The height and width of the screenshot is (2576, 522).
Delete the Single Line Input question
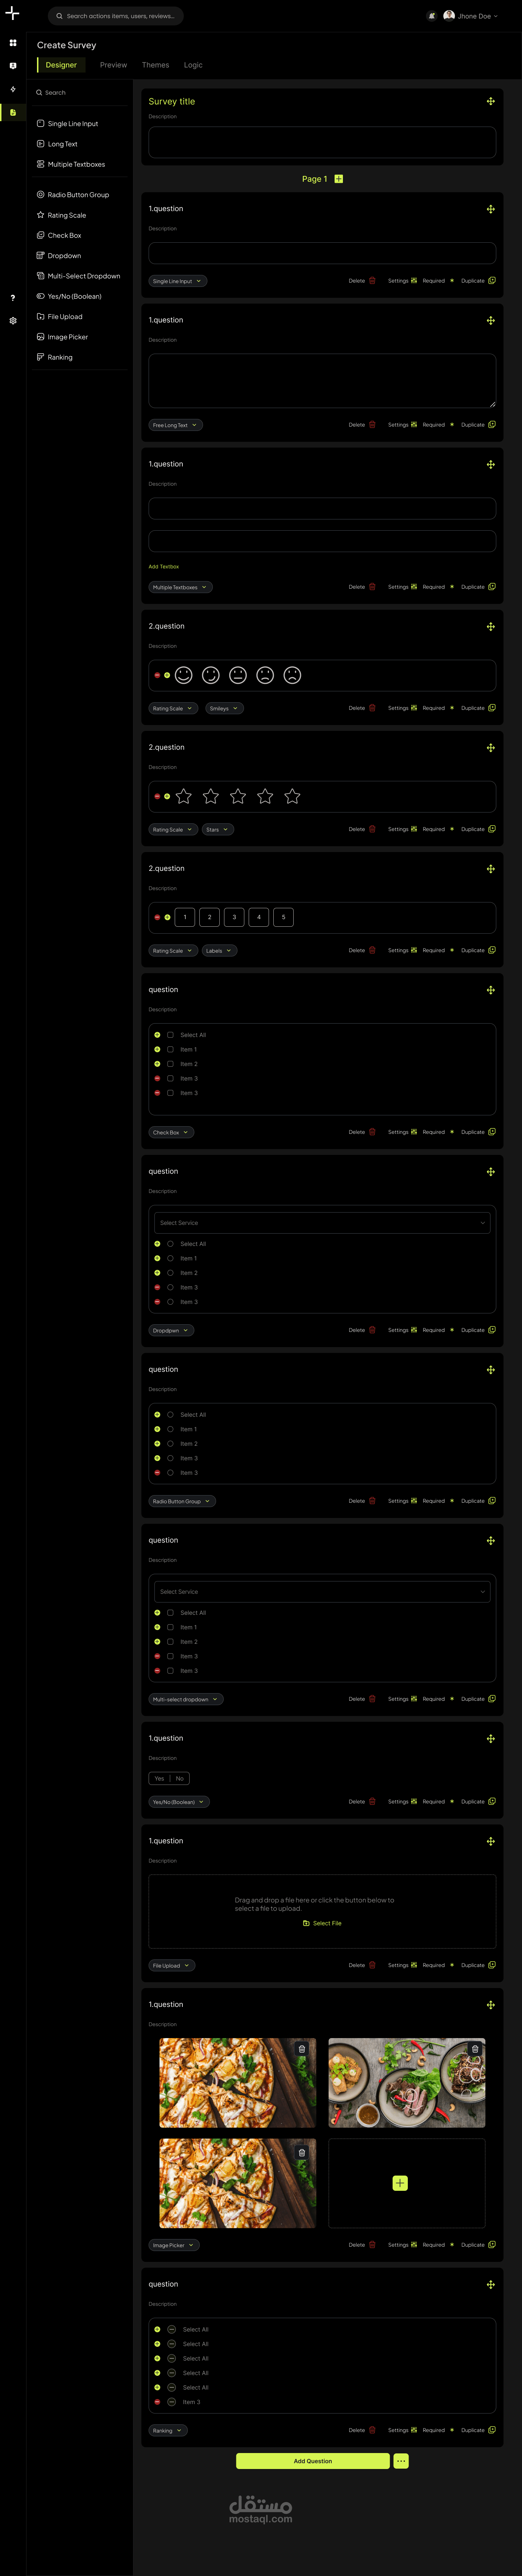coord(362,281)
